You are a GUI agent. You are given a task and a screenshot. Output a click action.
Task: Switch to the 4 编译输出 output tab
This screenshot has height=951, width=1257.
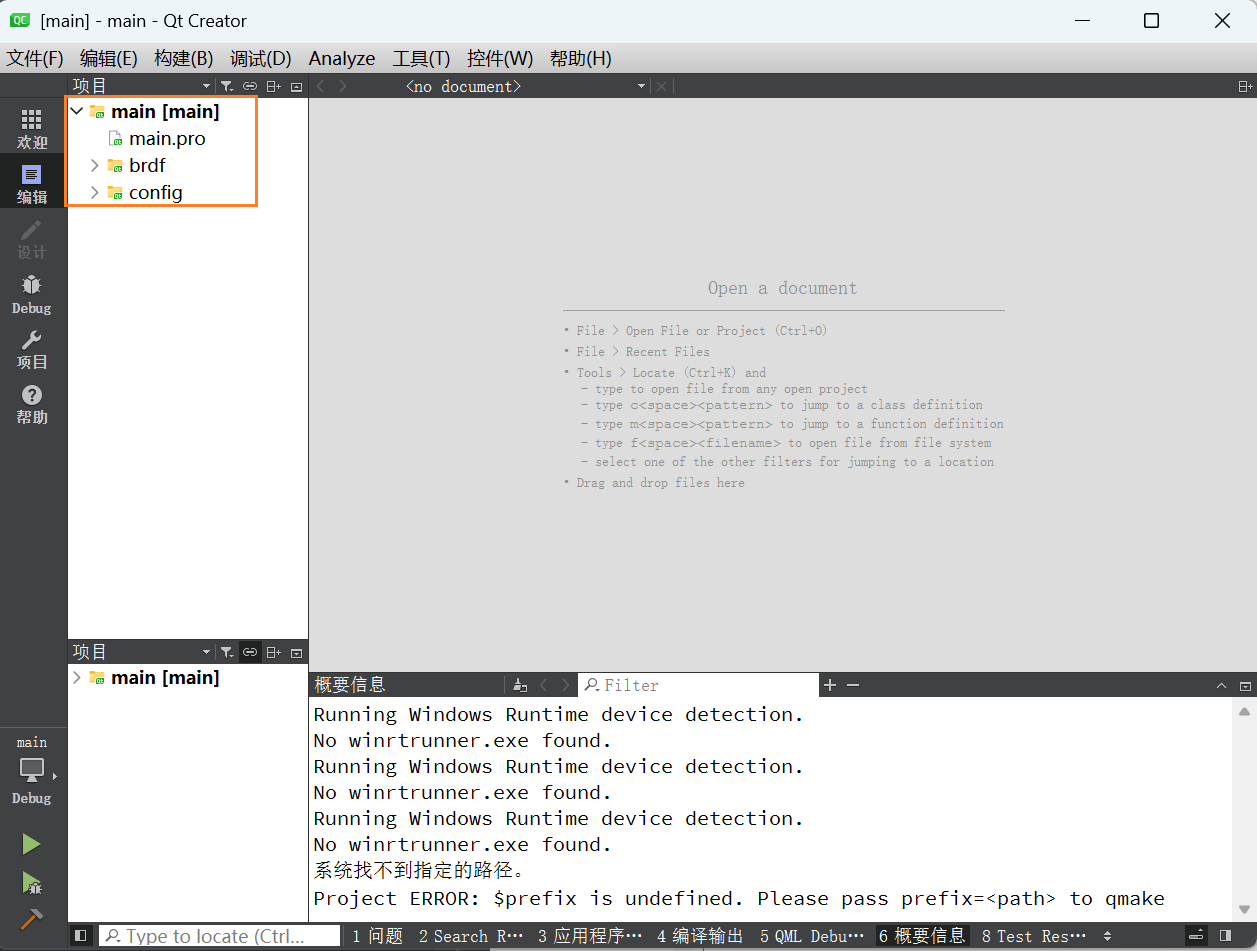700,936
